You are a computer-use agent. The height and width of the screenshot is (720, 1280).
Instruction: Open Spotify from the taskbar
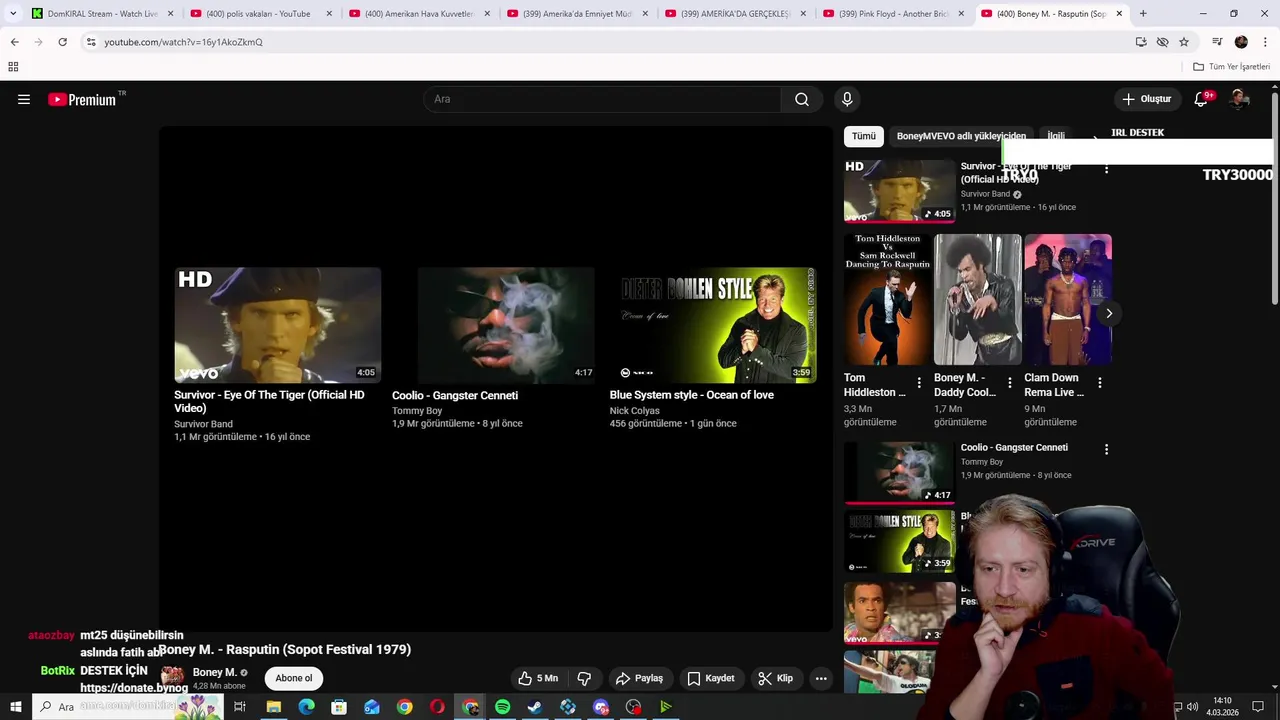[x=503, y=707]
